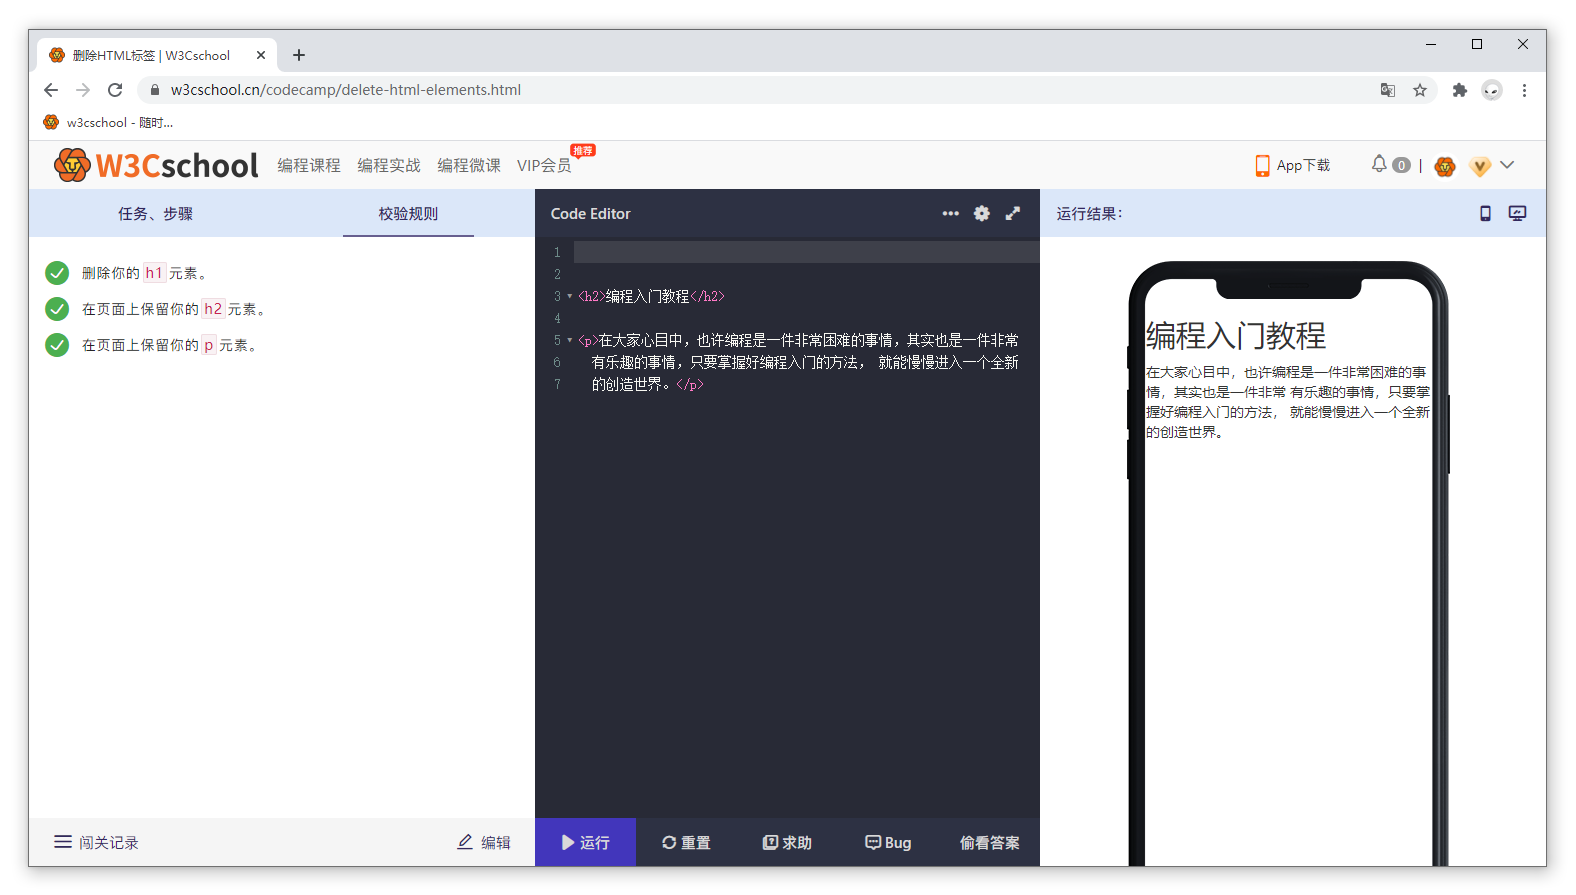The image size is (1576, 895).
Task: Click the user avatar icon in header
Action: coord(1445,166)
